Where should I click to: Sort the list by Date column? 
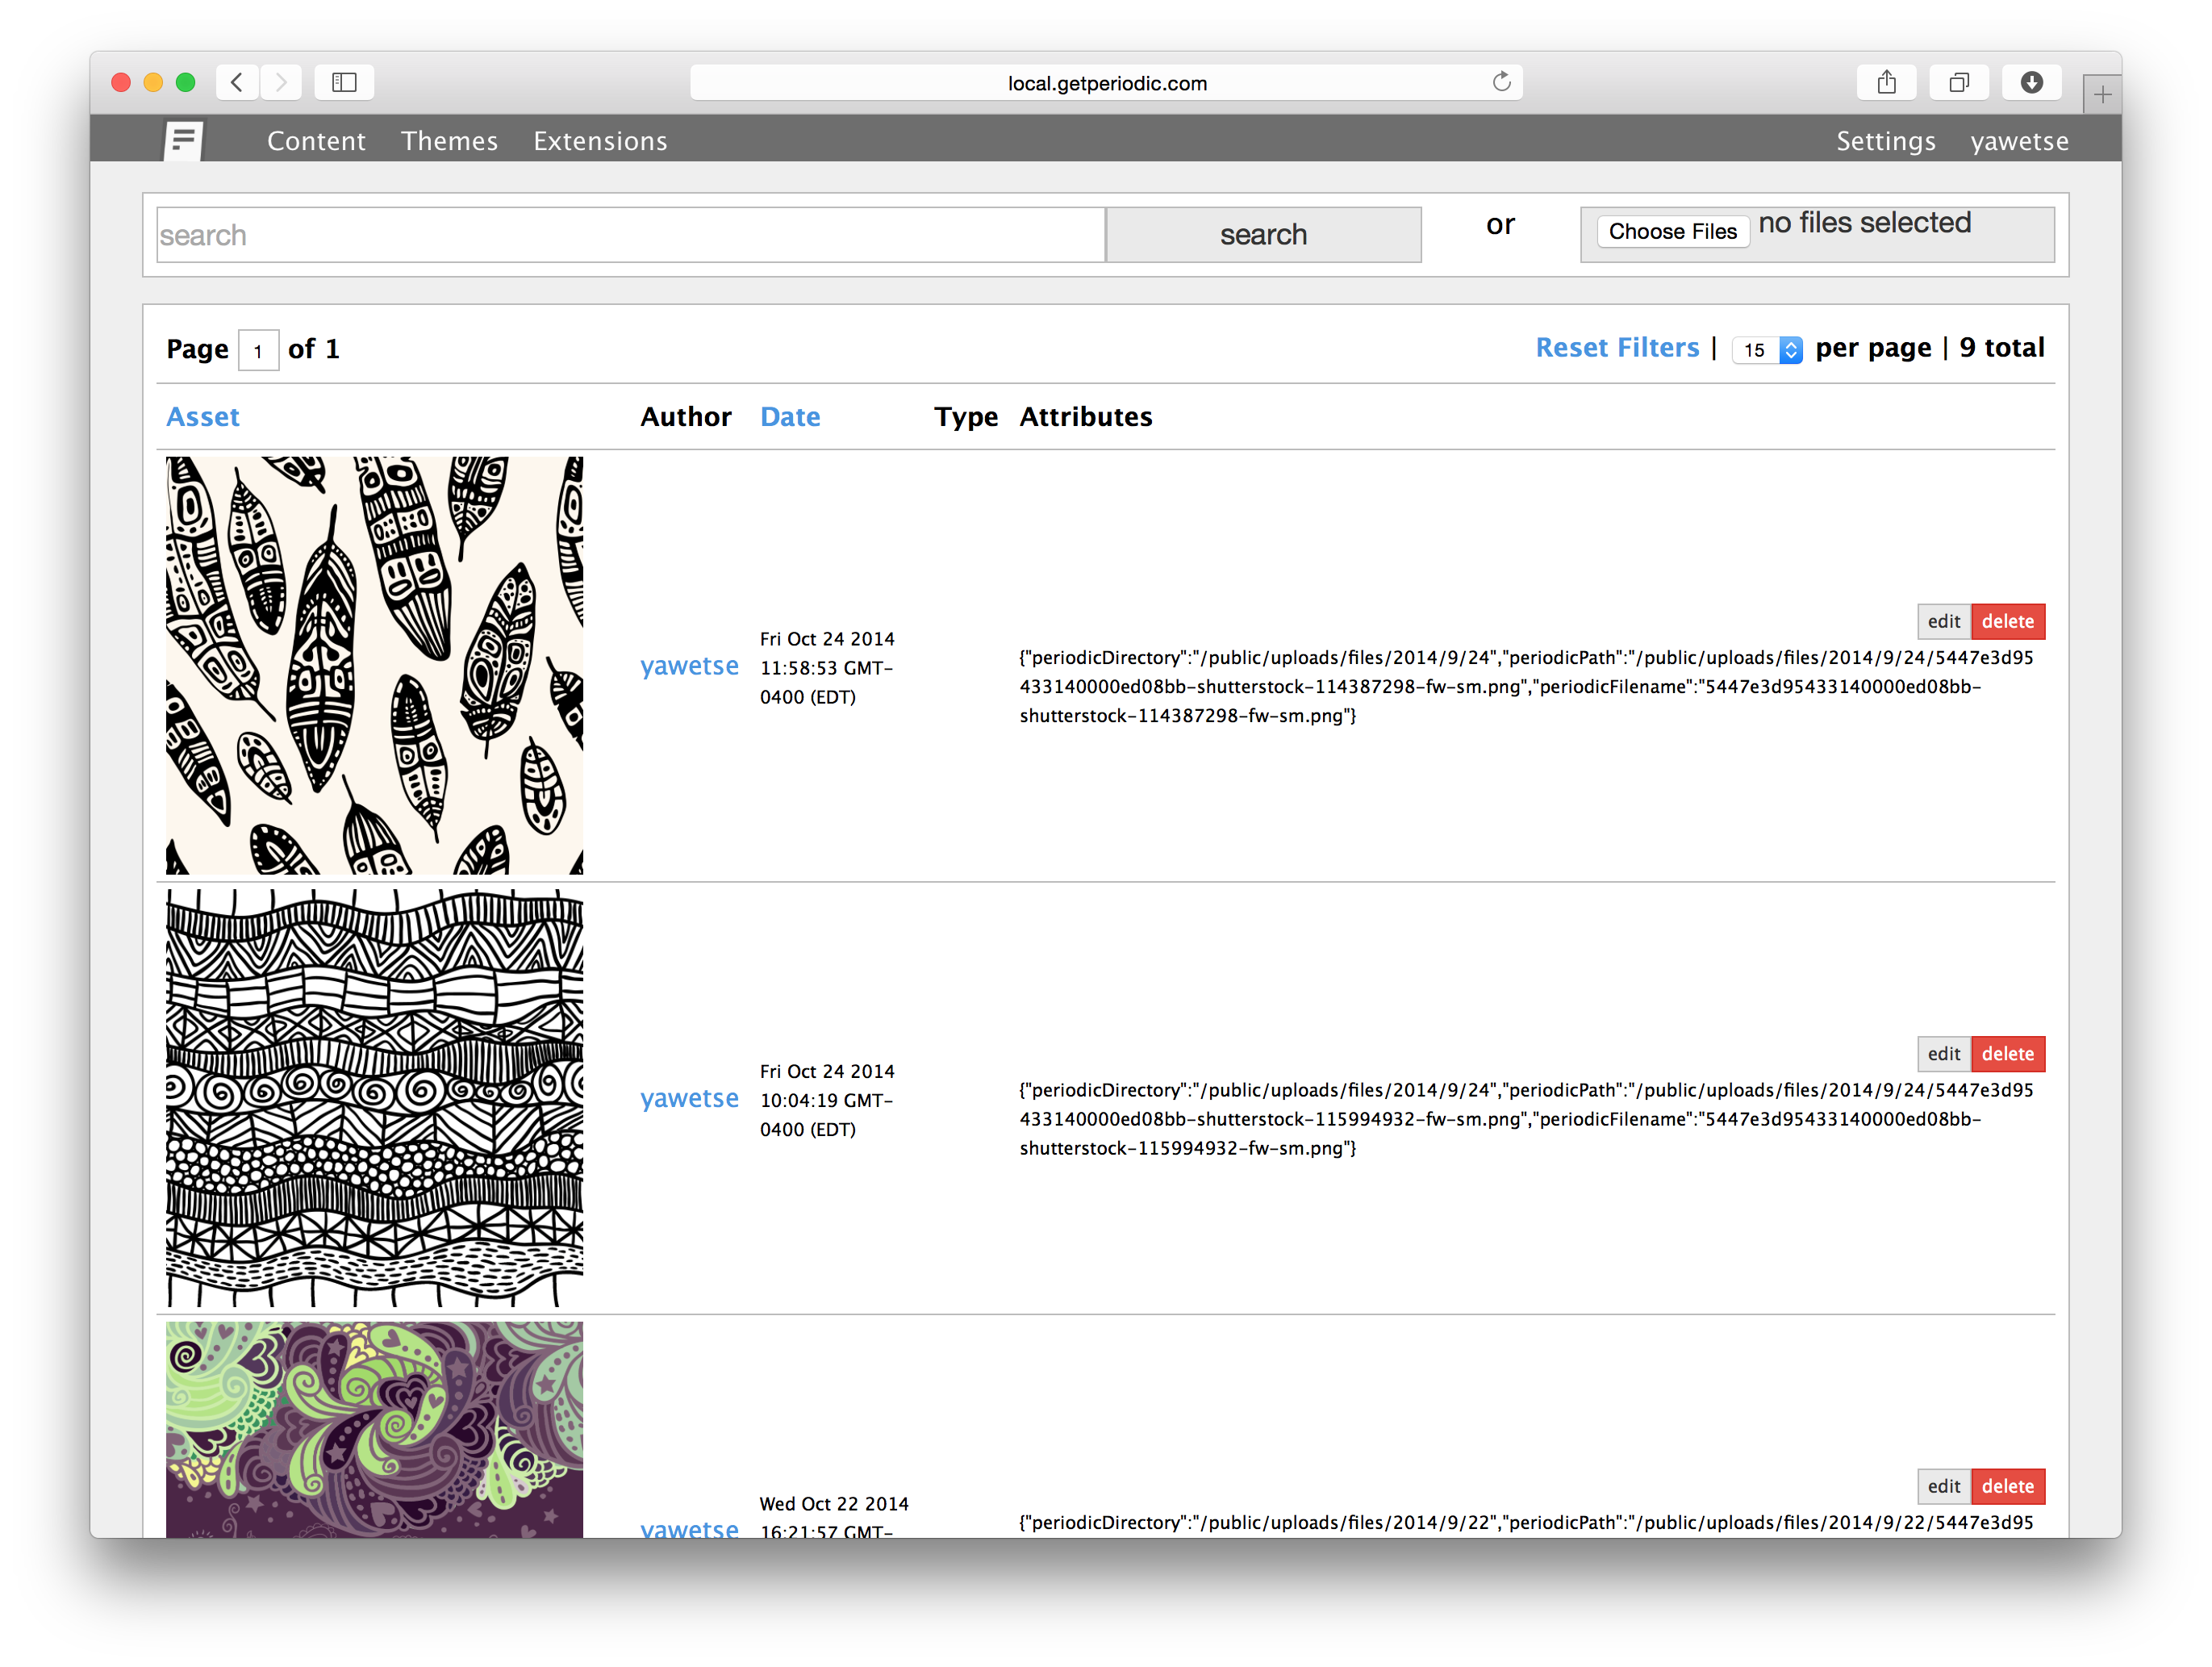790,416
